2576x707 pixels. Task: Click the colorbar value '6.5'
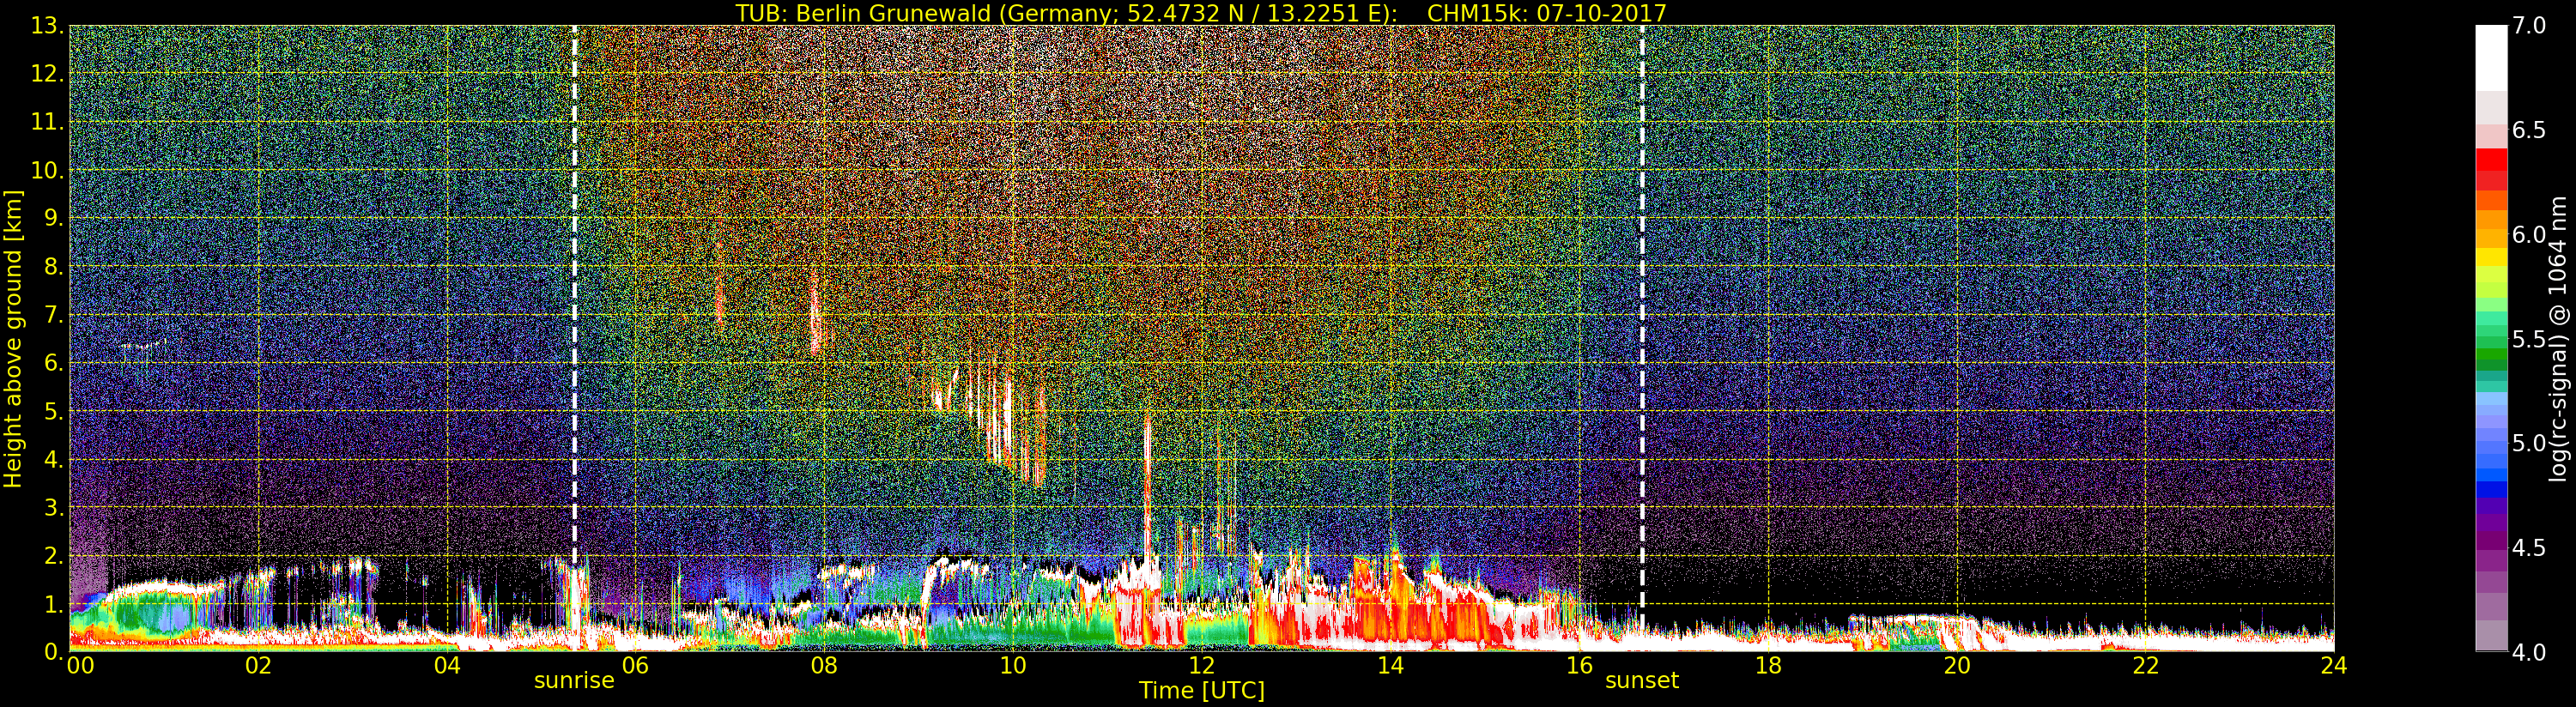pyautogui.click(x=2529, y=130)
